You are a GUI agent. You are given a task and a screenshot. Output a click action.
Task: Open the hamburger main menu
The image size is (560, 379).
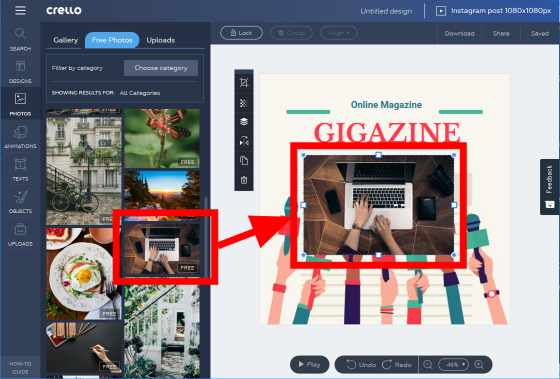(x=20, y=10)
